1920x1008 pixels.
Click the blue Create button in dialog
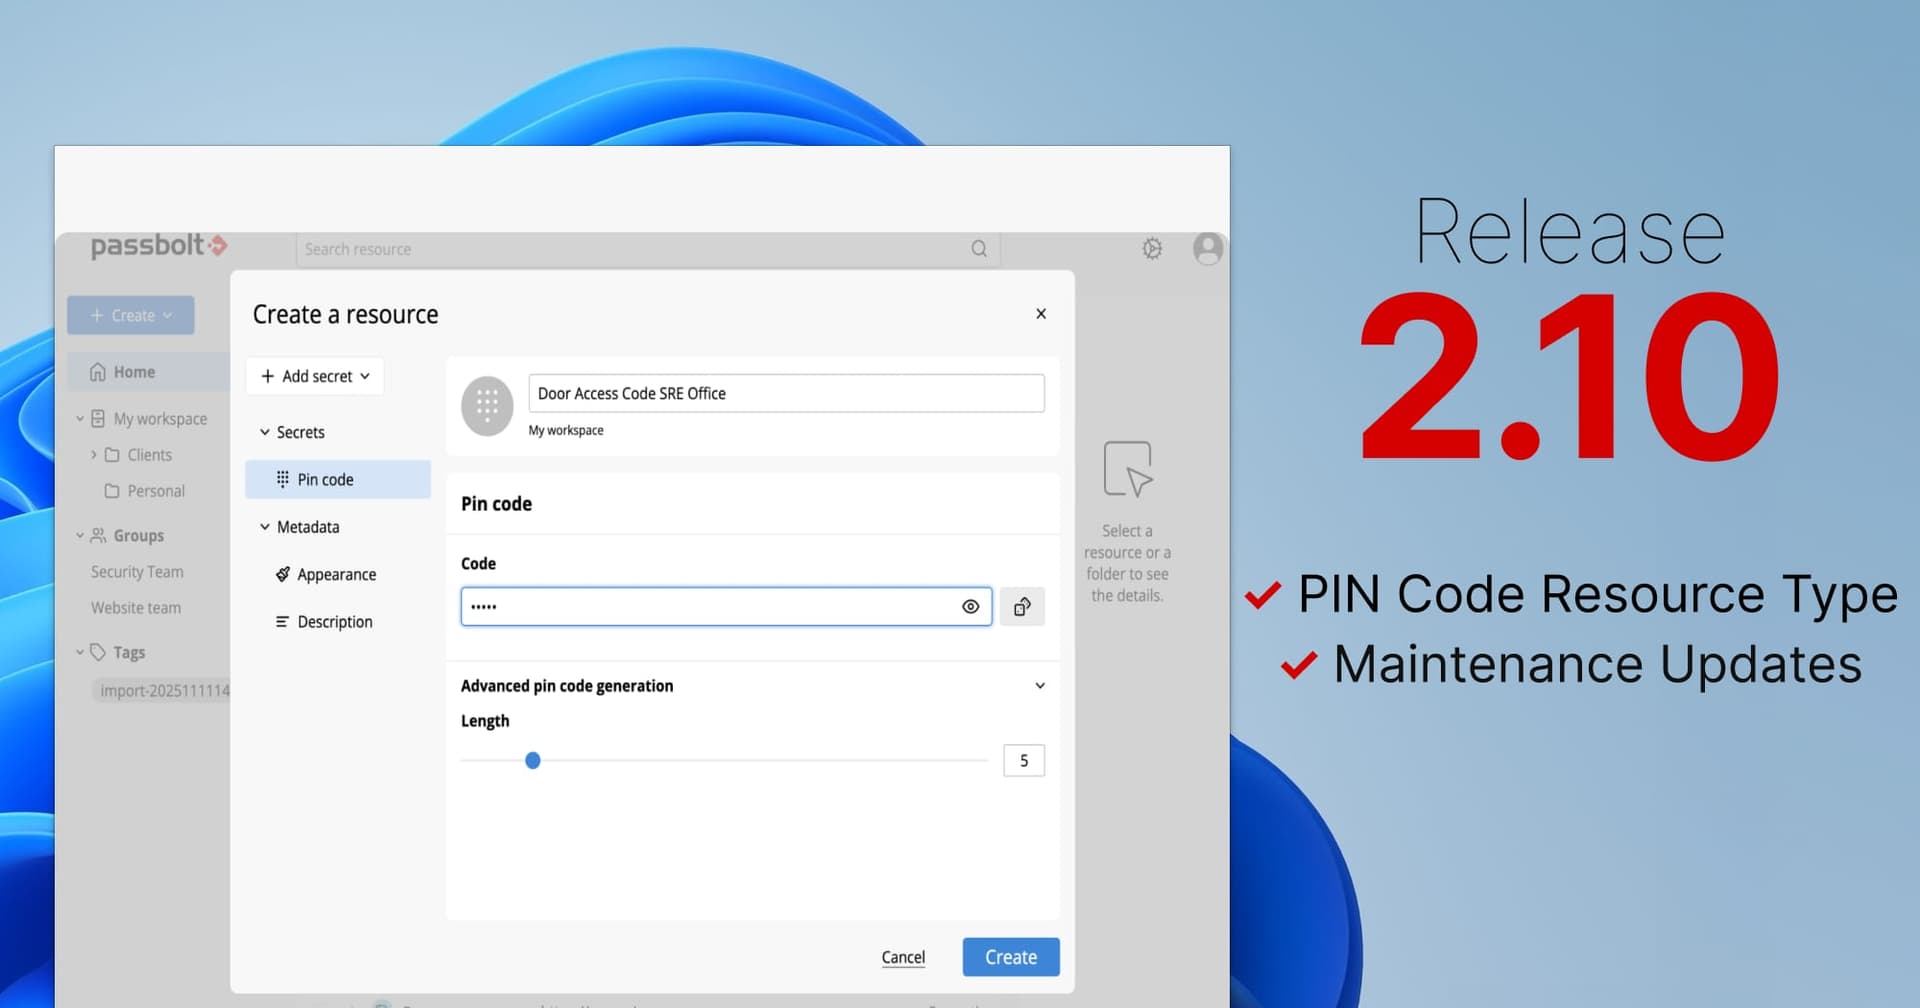click(x=1011, y=957)
